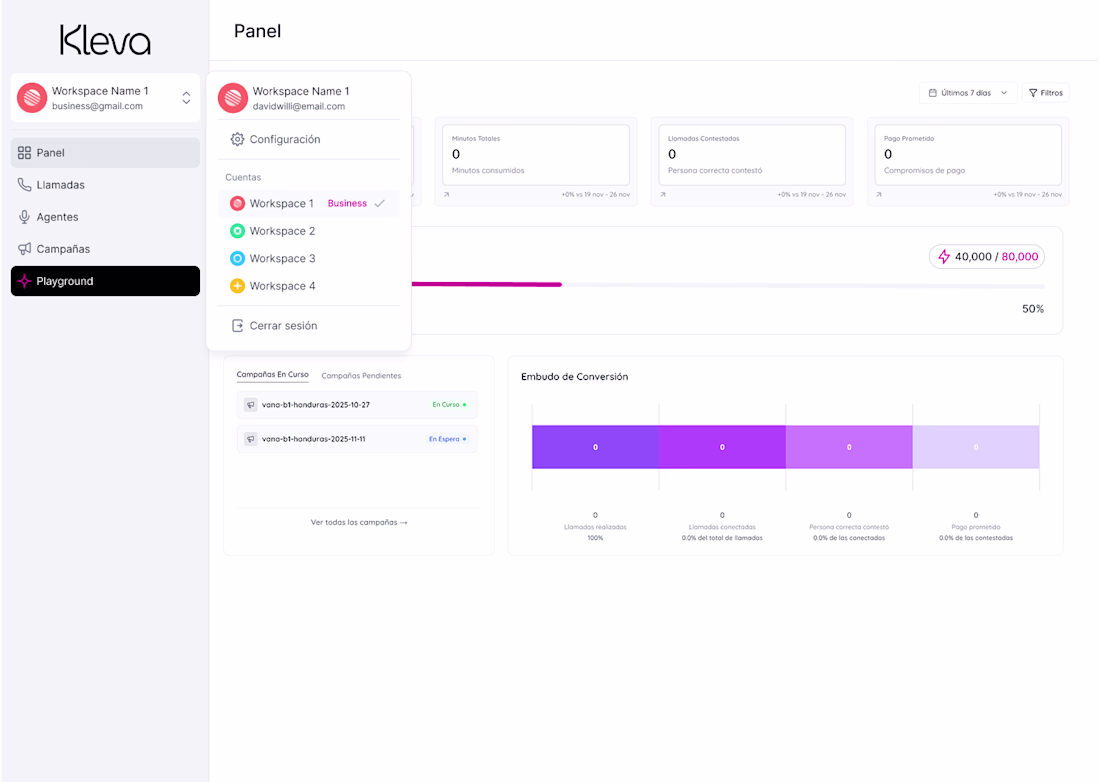Switch to Workspace 3
Viewport: 1100px width, 782px height.
click(x=309, y=258)
